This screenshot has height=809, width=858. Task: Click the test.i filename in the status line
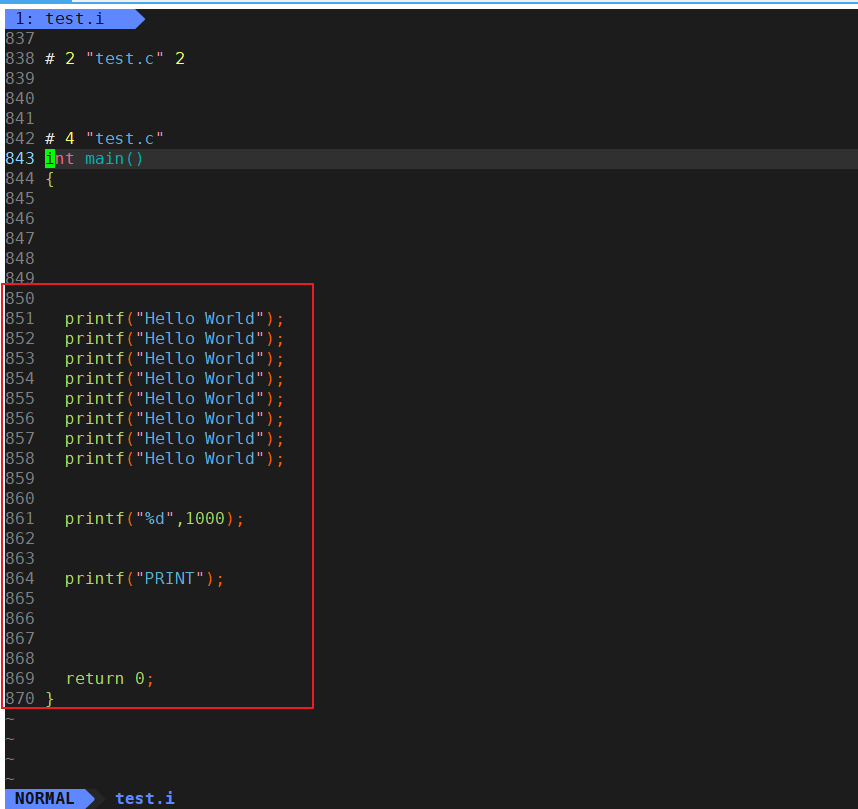point(144,798)
